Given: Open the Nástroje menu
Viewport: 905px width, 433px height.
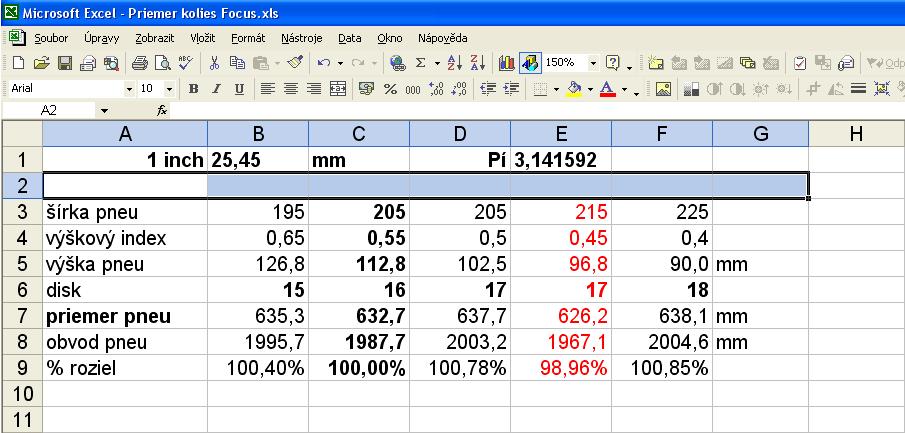Looking at the screenshot, I should 301,38.
